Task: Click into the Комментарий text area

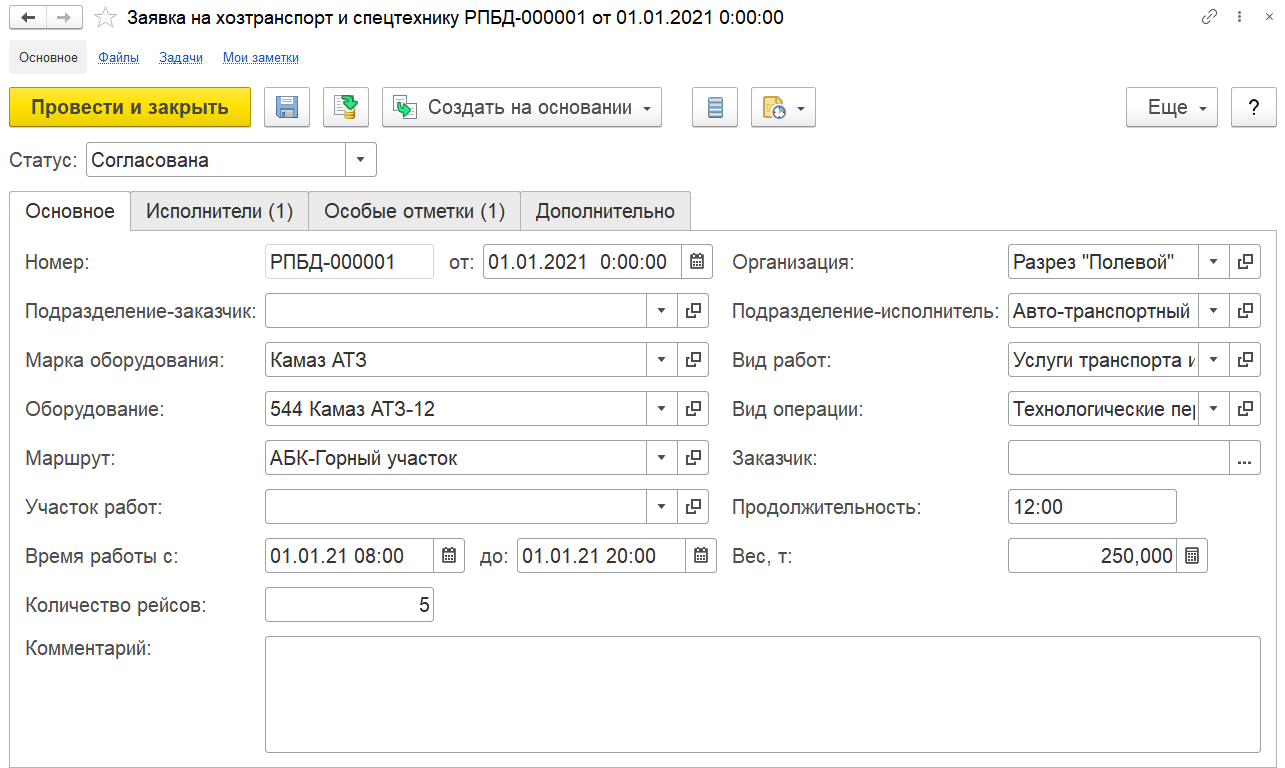Action: (x=762, y=694)
